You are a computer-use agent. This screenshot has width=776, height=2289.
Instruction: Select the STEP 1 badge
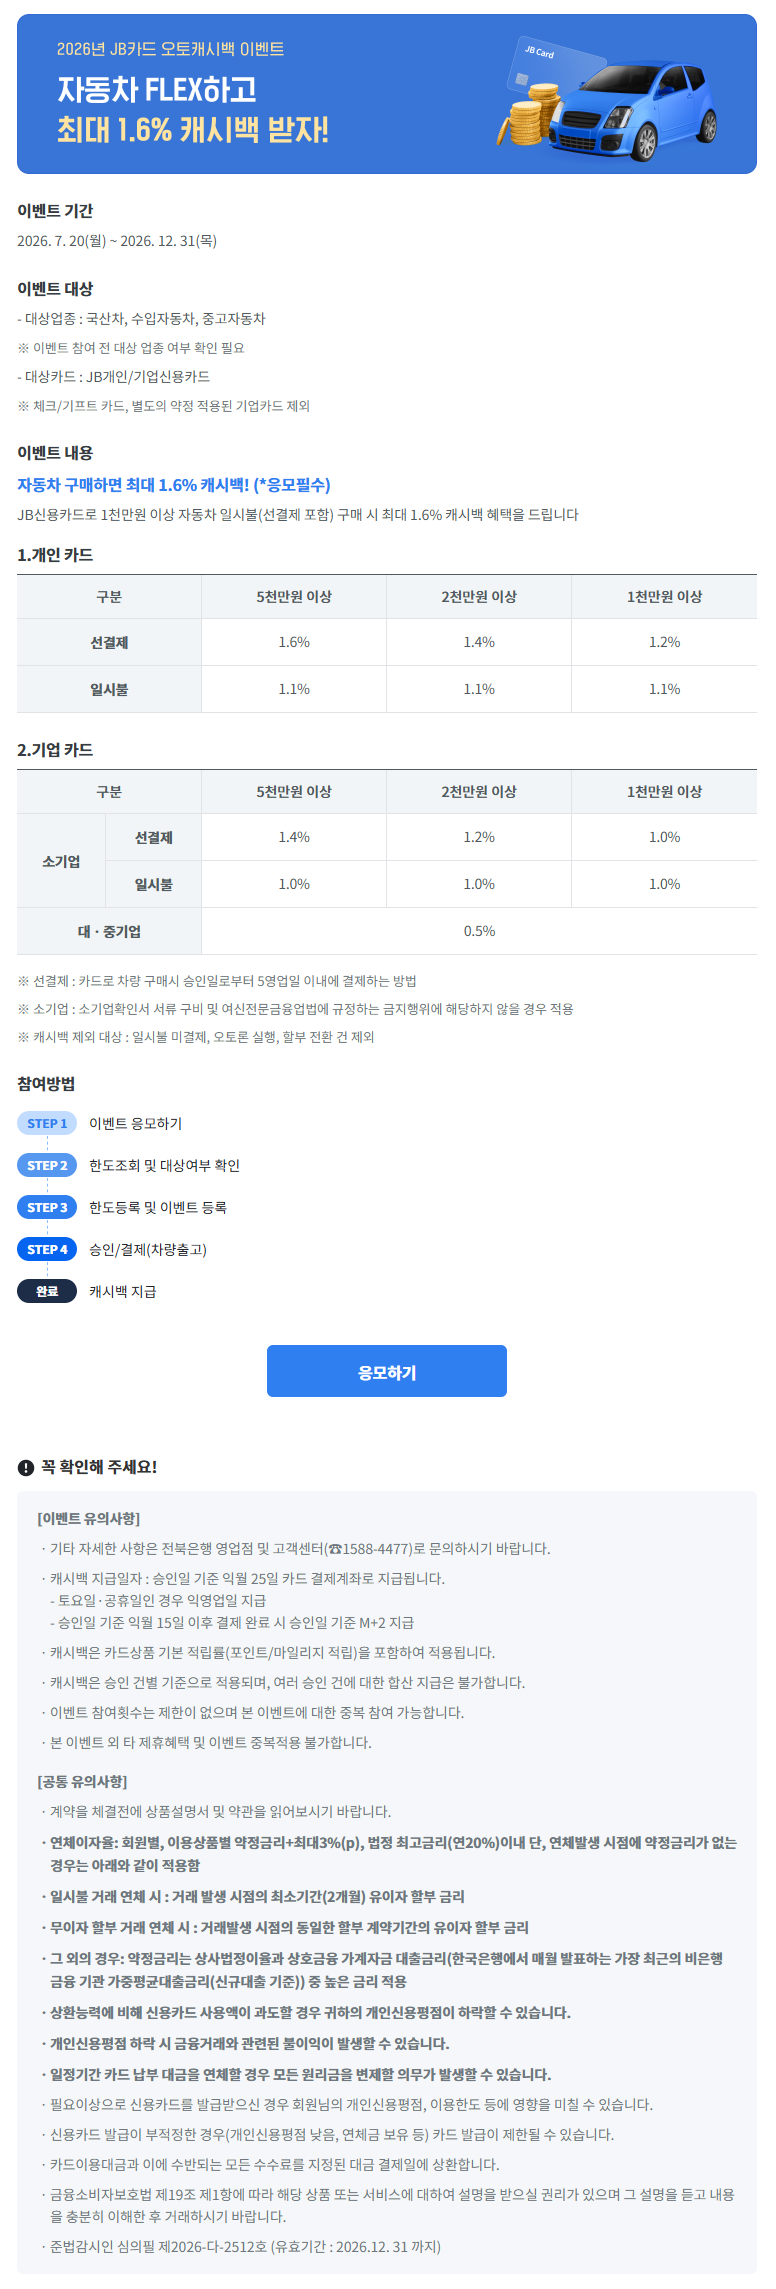(x=47, y=1123)
